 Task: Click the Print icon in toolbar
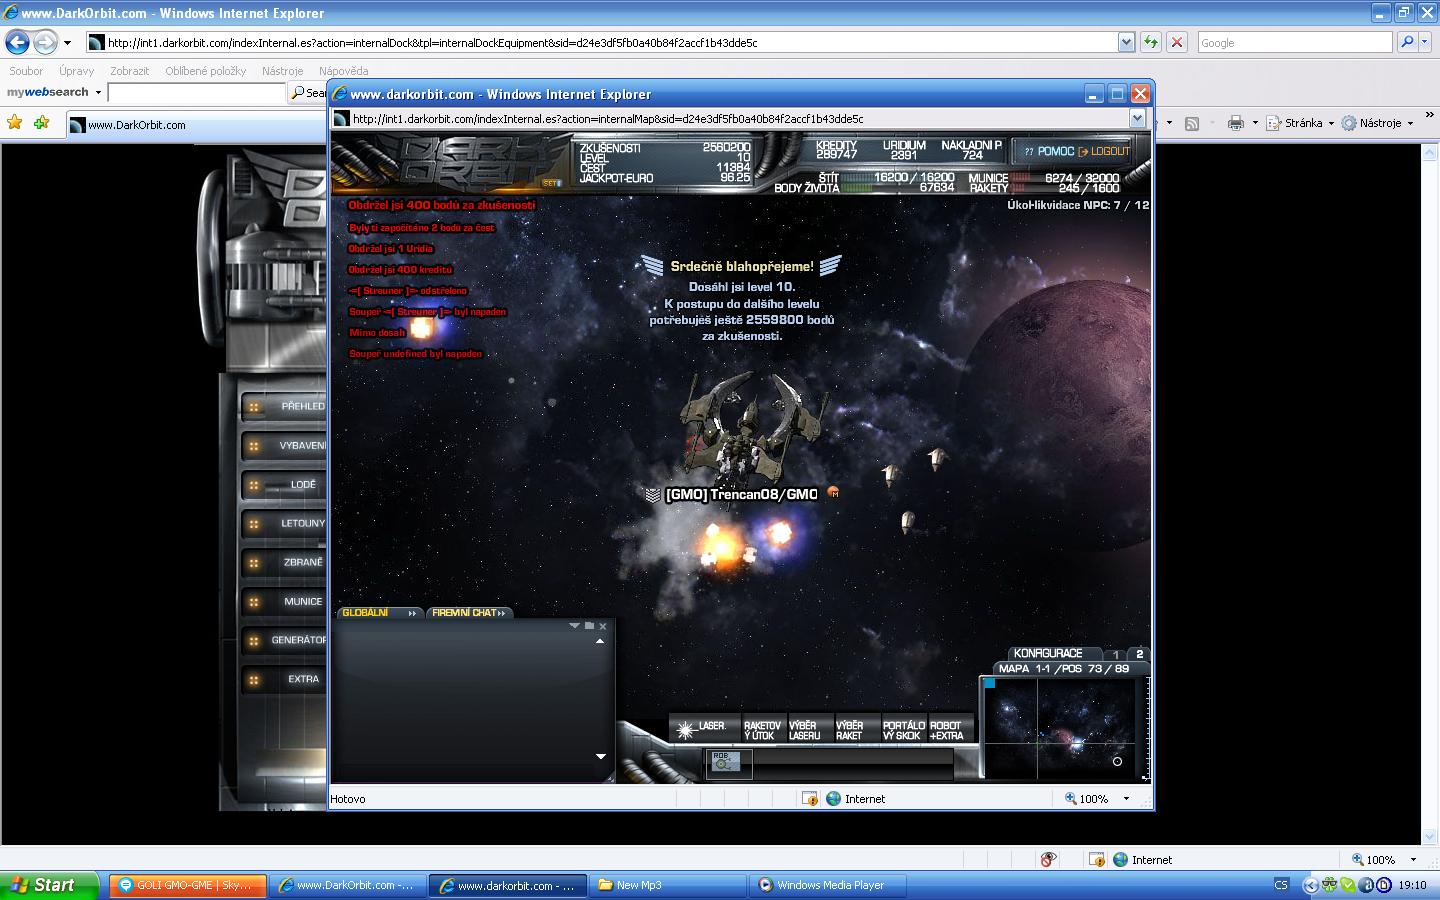[1236, 123]
